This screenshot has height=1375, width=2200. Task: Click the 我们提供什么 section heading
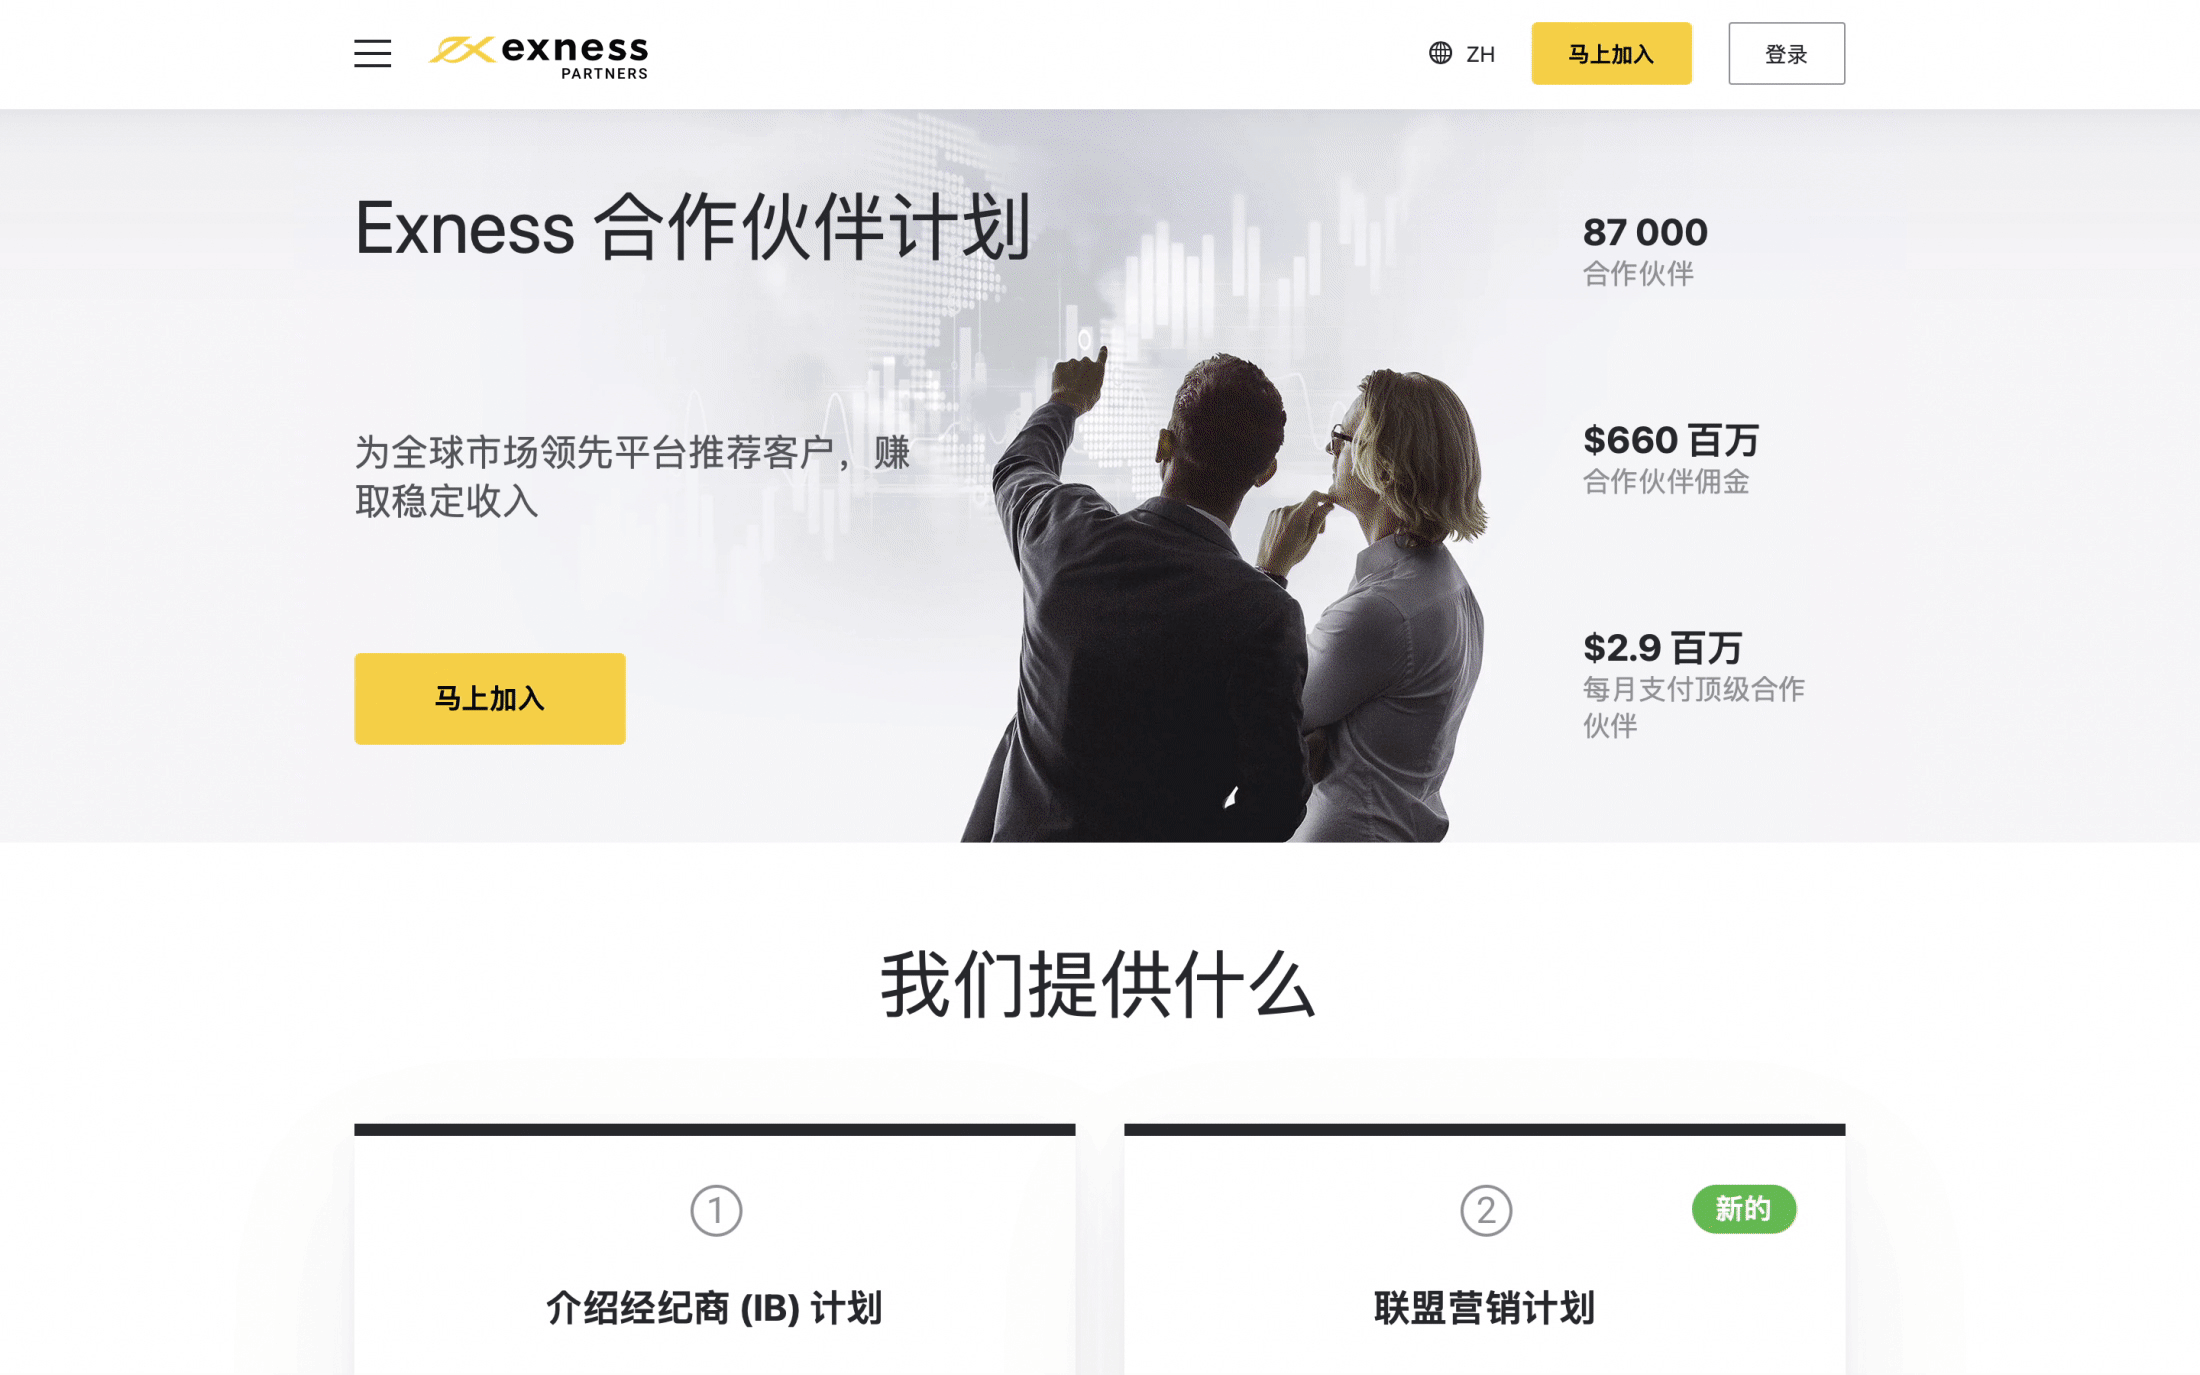(1098, 985)
